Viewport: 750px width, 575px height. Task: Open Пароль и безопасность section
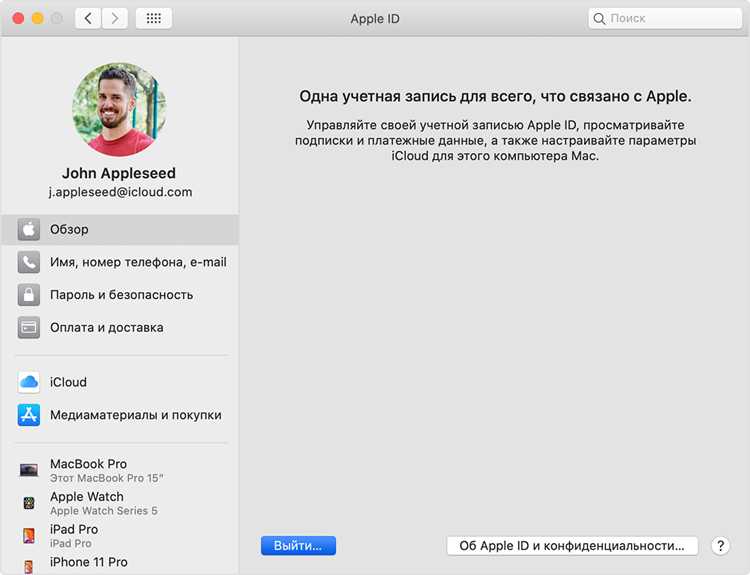(121, 295)
